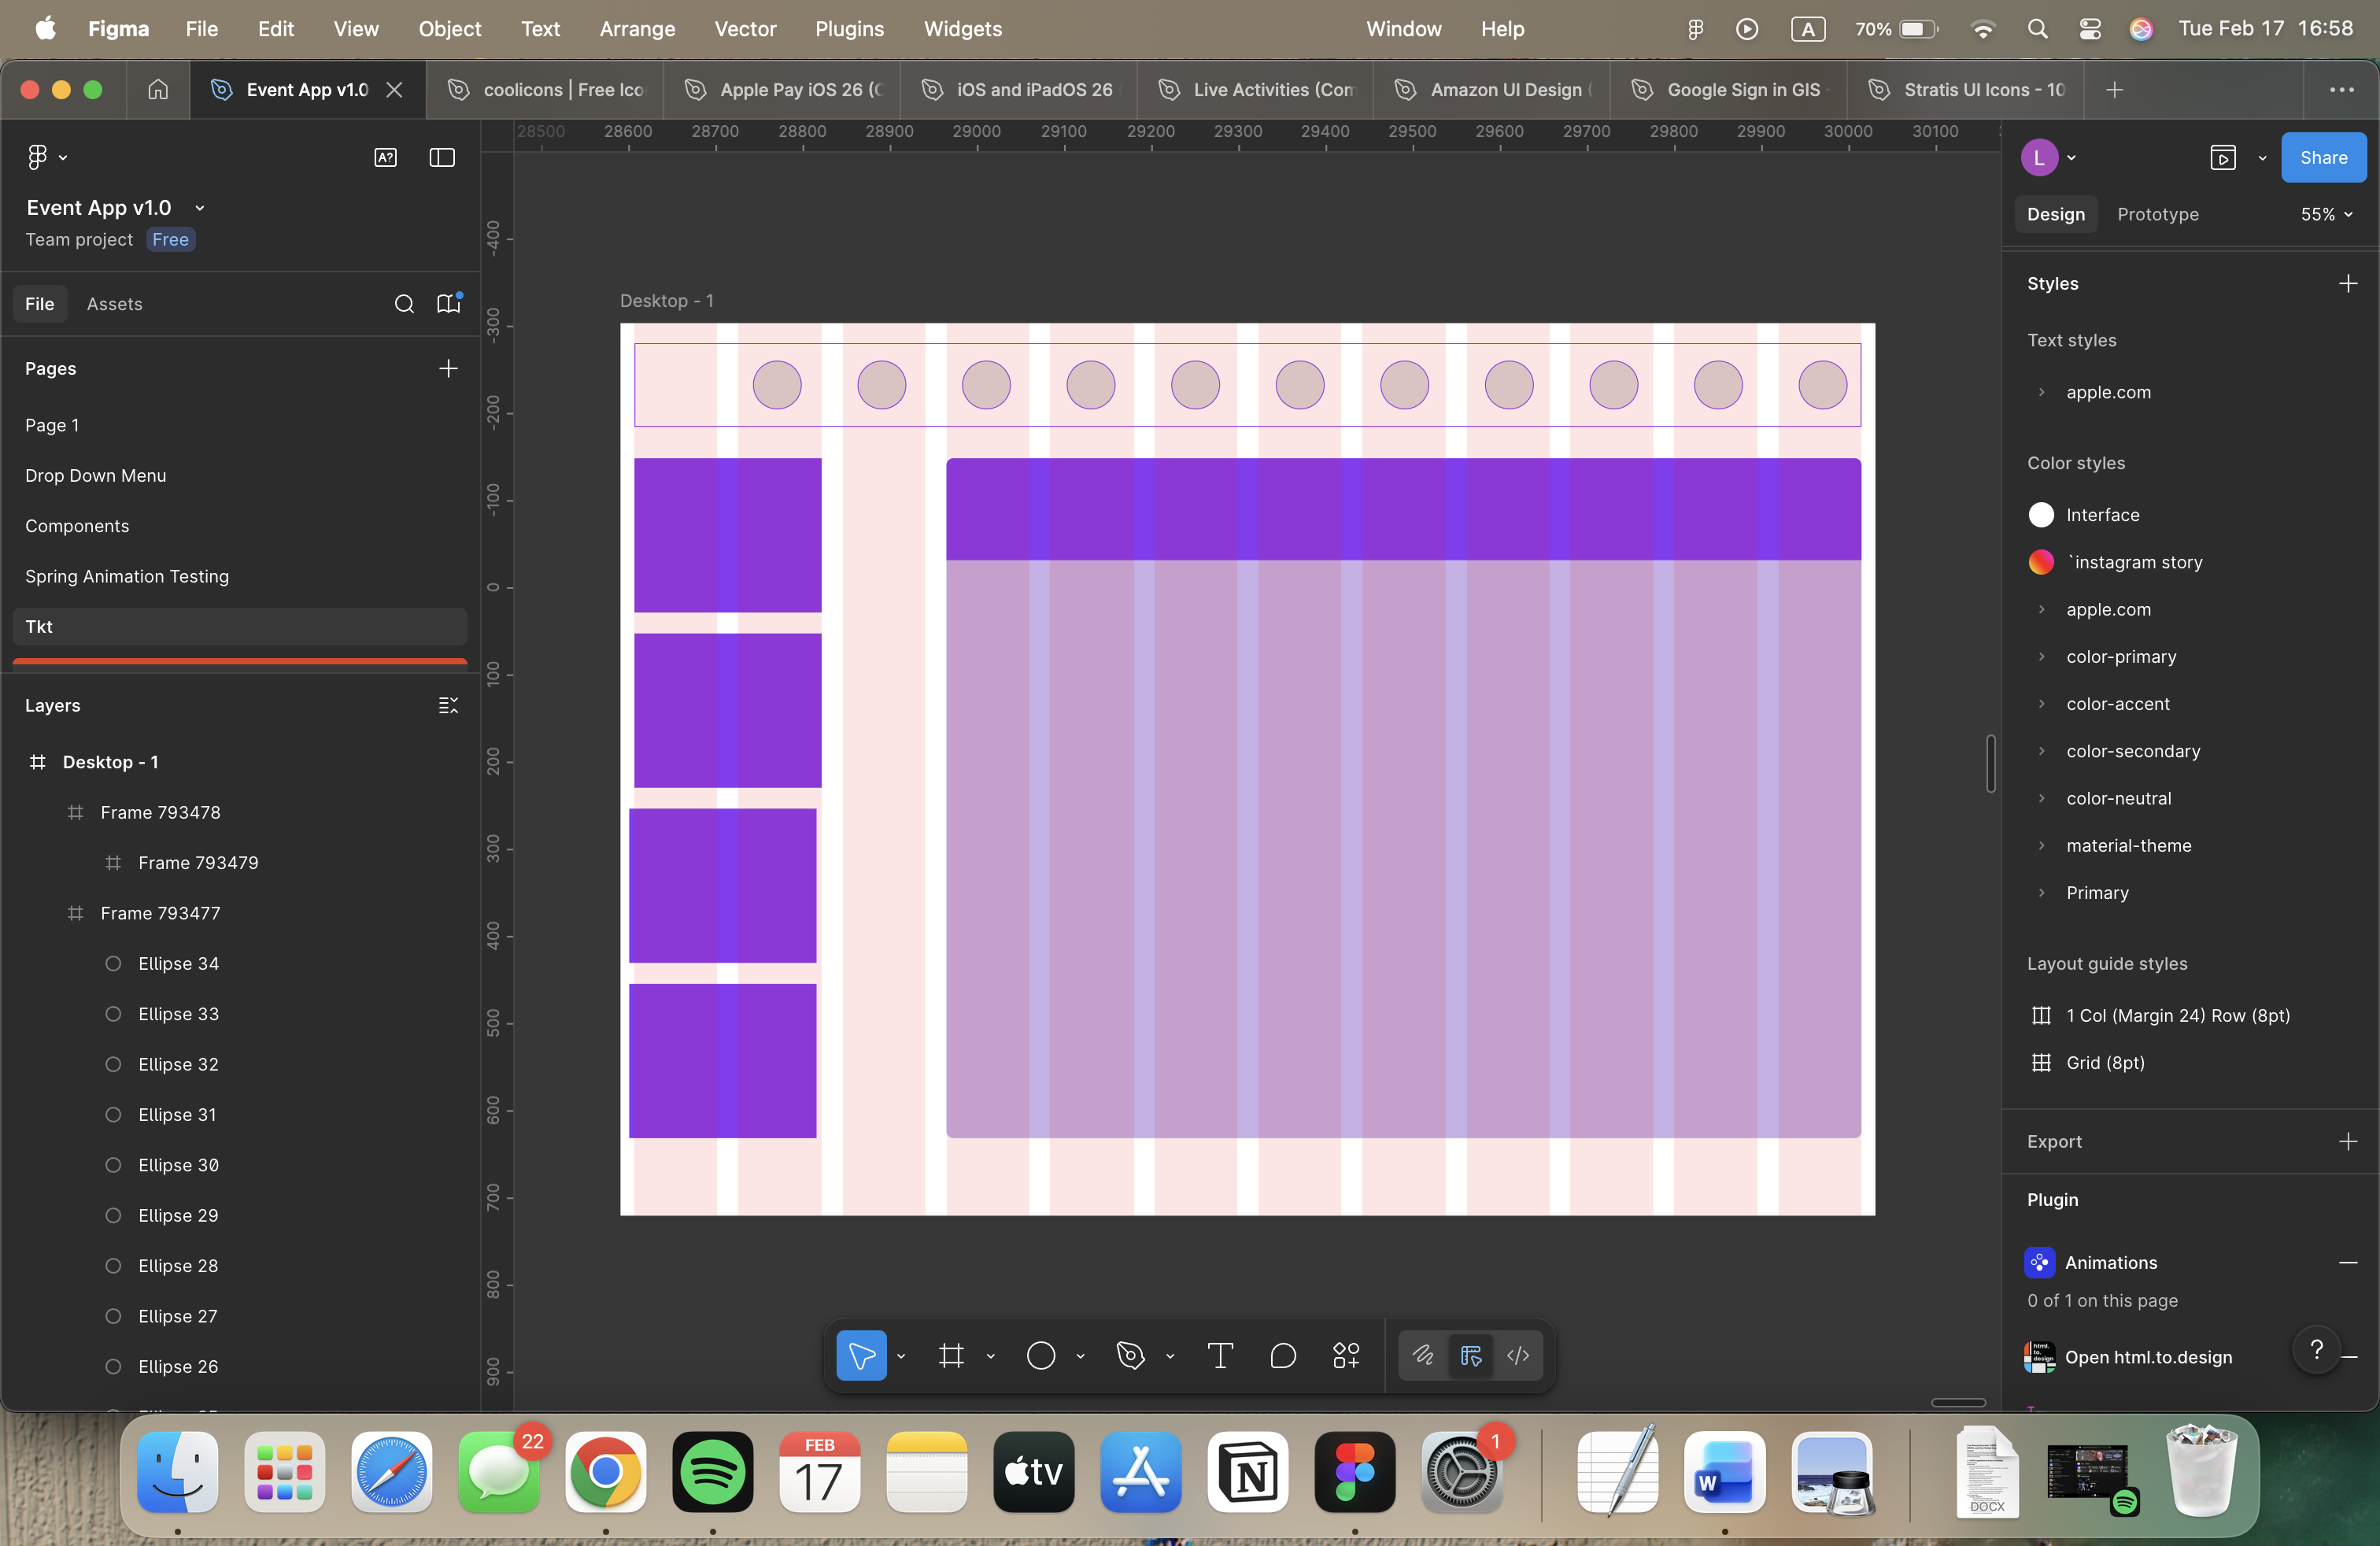The image size is (2380, 1546).
Task: Select the Interface color style swatch
Action: point(2040,515)
